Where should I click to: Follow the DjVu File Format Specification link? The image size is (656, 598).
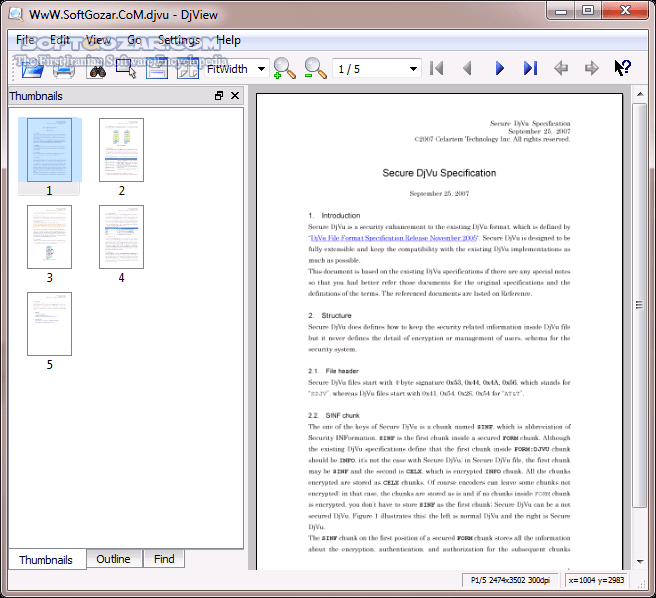[x=394, y=238]
